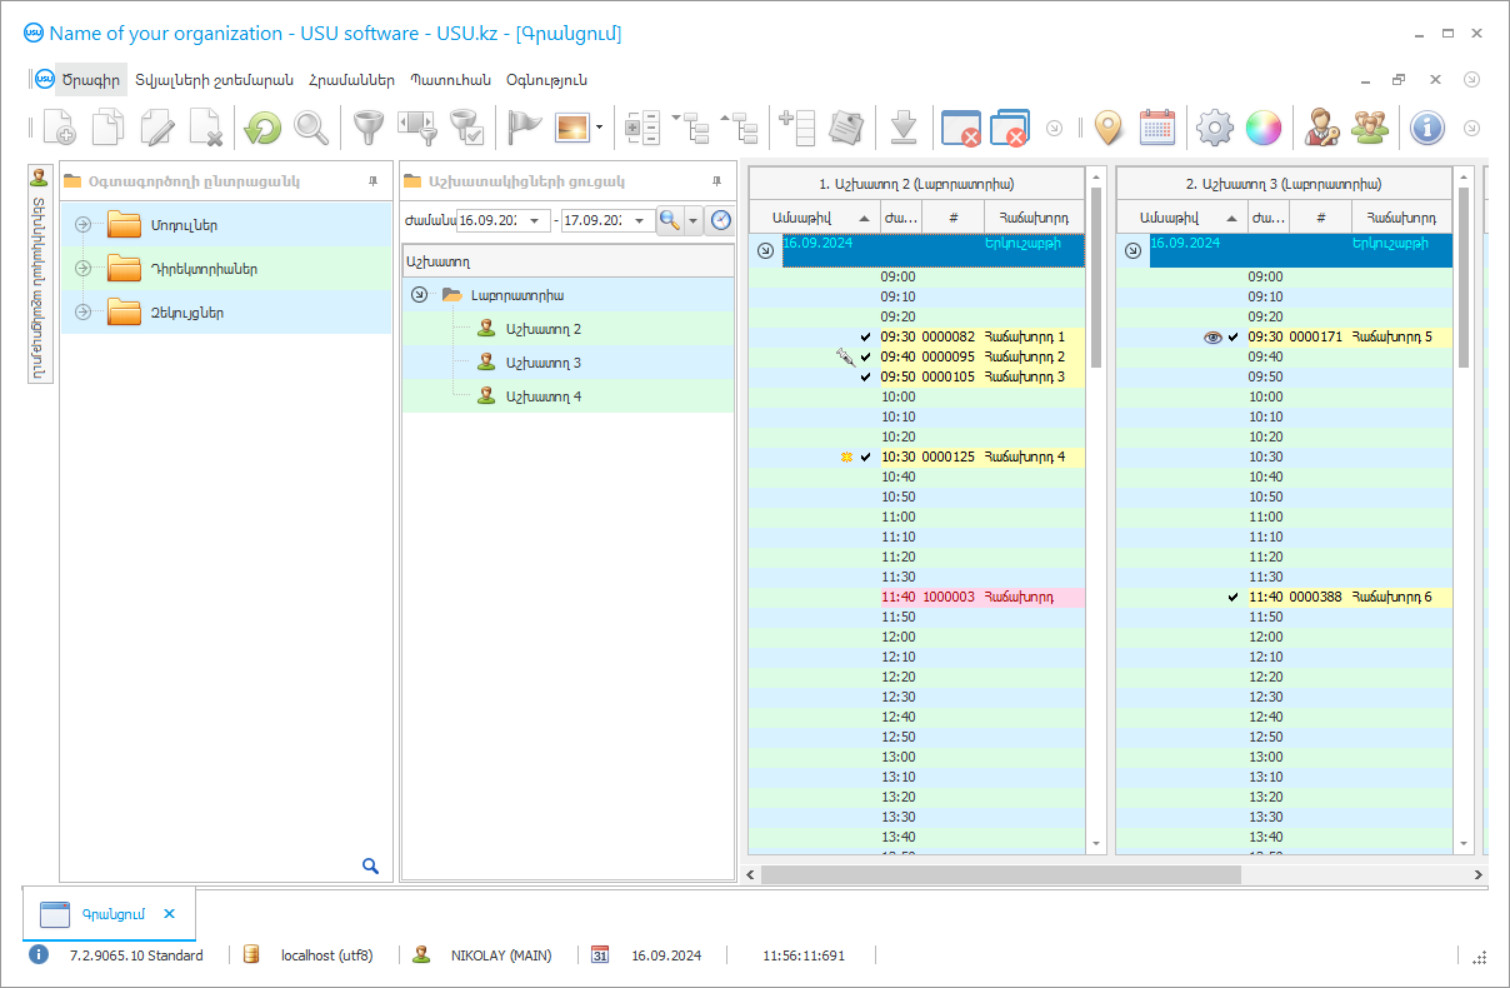The image size is (1510, 988).
Task: Collapse the 16.09.2024 group in first schedule
Action: coord(765,250)
